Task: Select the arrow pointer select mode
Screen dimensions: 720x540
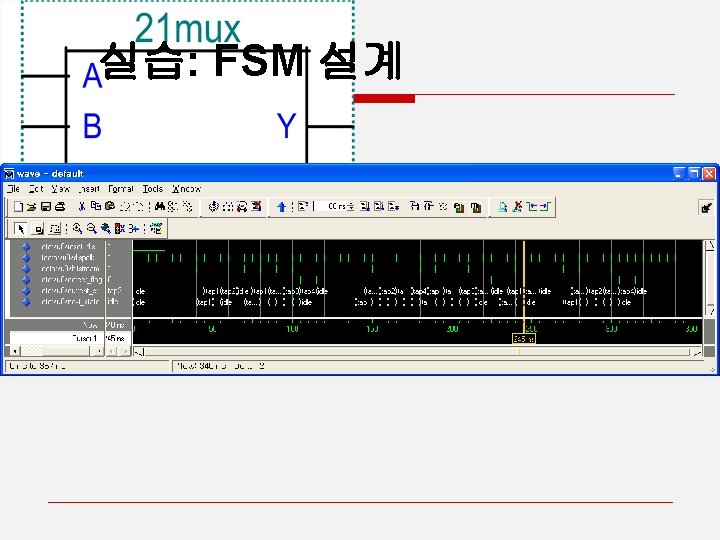Action: [20, 229]
